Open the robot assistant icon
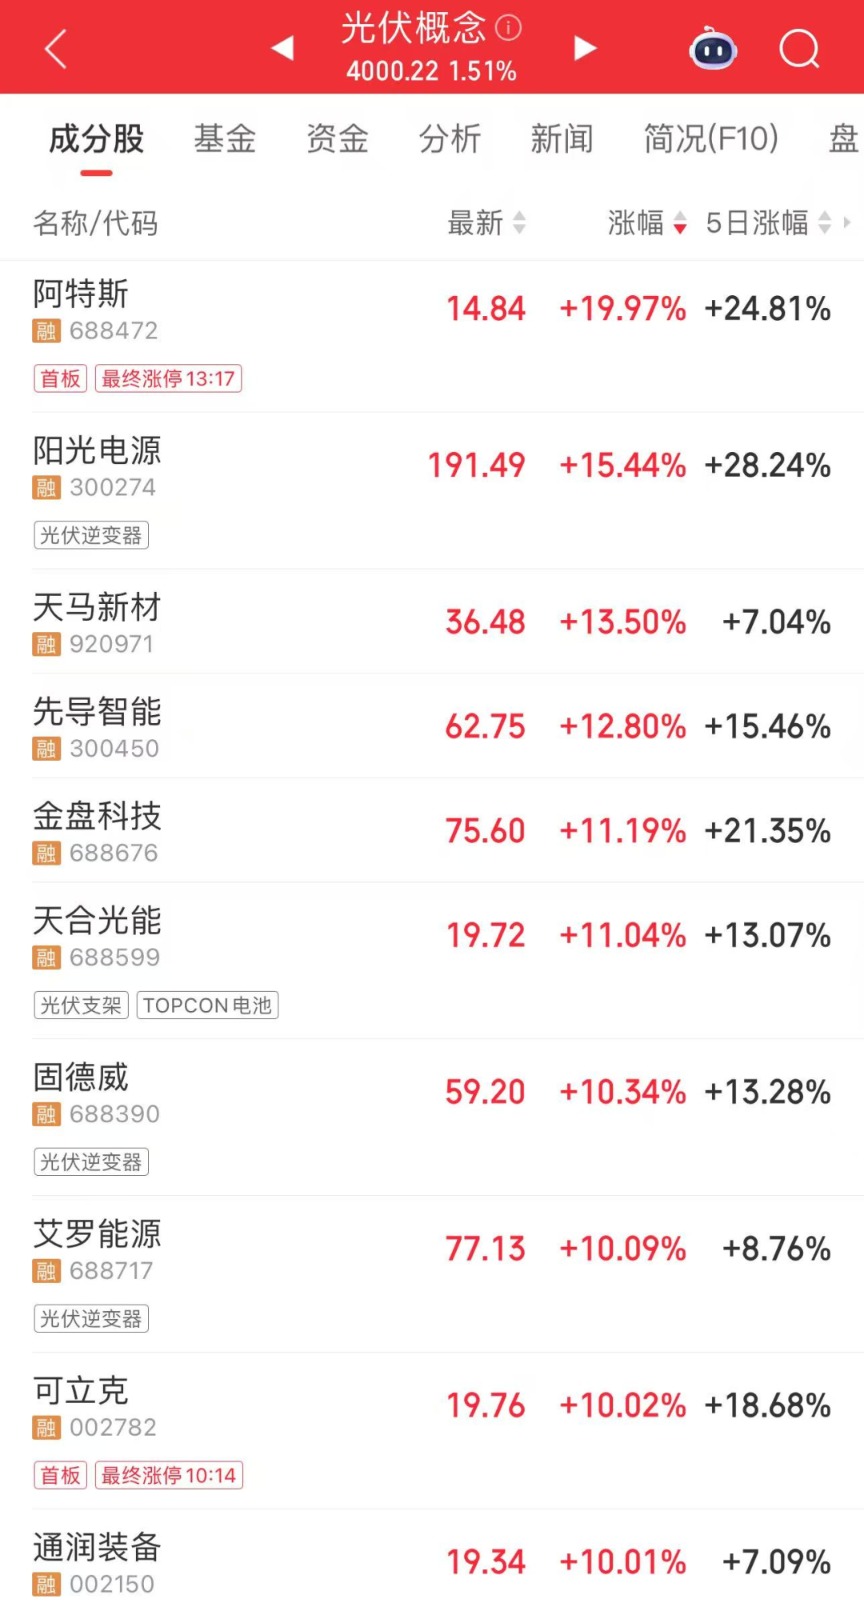The width and height of the screenshot is (864, 1603). (713, 48)
